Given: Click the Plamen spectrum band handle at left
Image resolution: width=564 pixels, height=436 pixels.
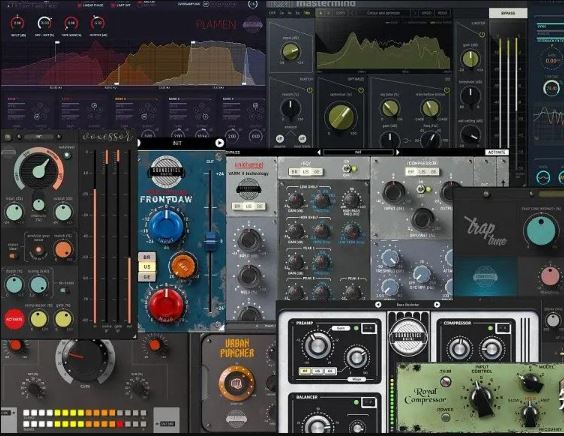Looking at the screenshot, I should 57,42.
